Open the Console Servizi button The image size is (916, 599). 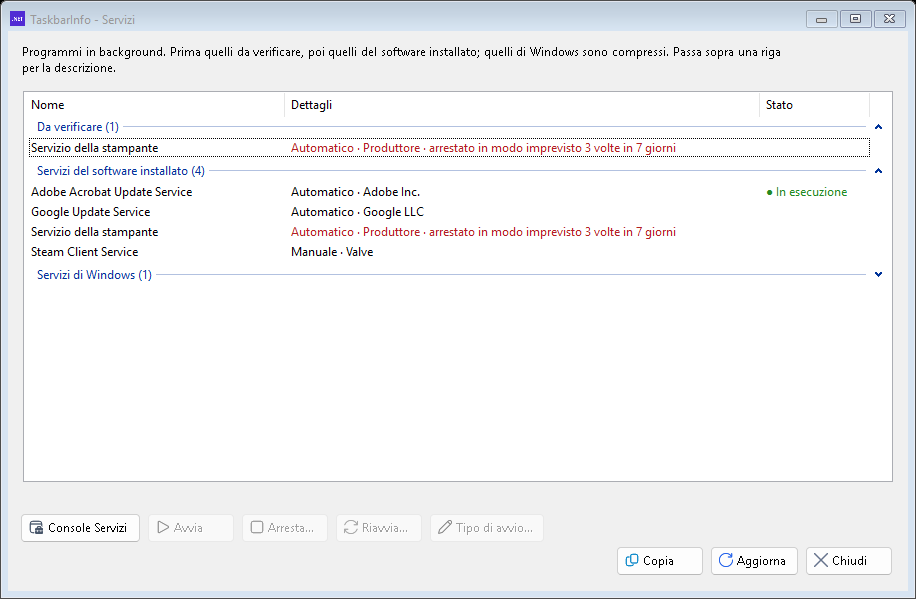81,528
